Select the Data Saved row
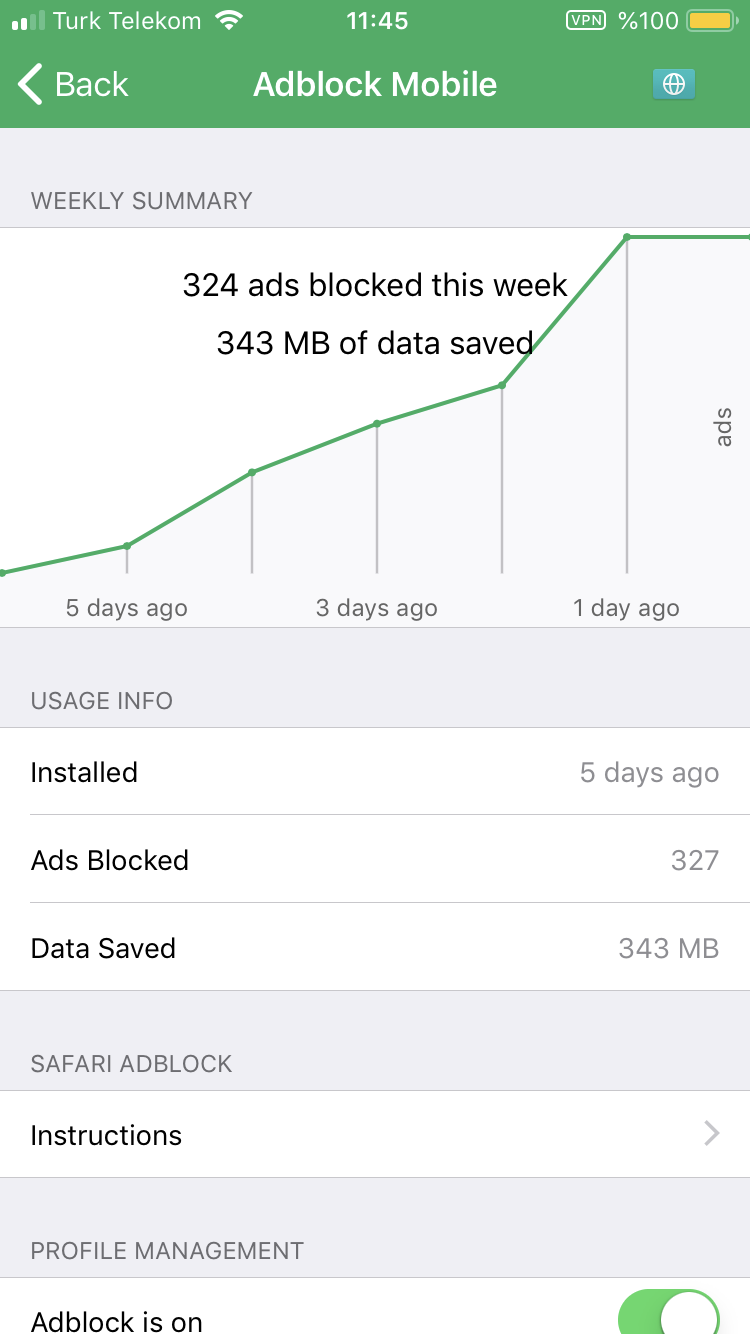 coord(375,947)
